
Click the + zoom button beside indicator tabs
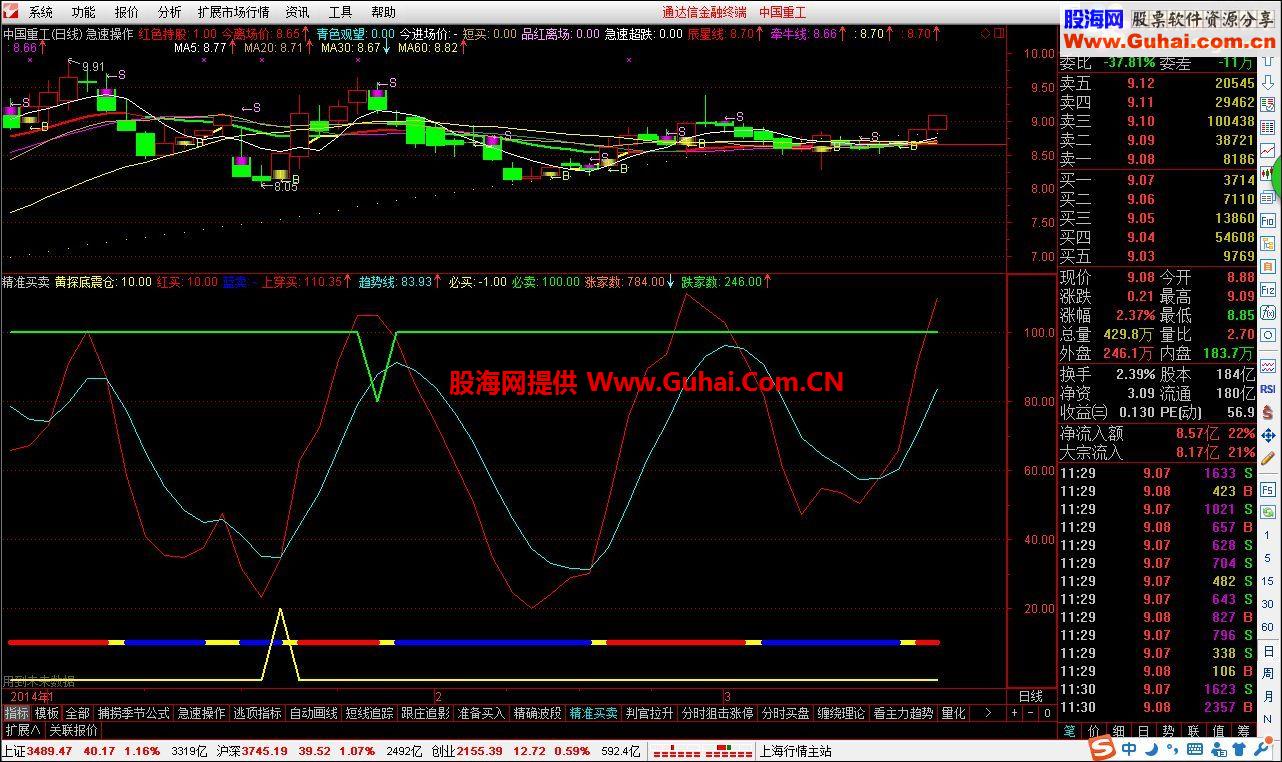(1014, 713)
